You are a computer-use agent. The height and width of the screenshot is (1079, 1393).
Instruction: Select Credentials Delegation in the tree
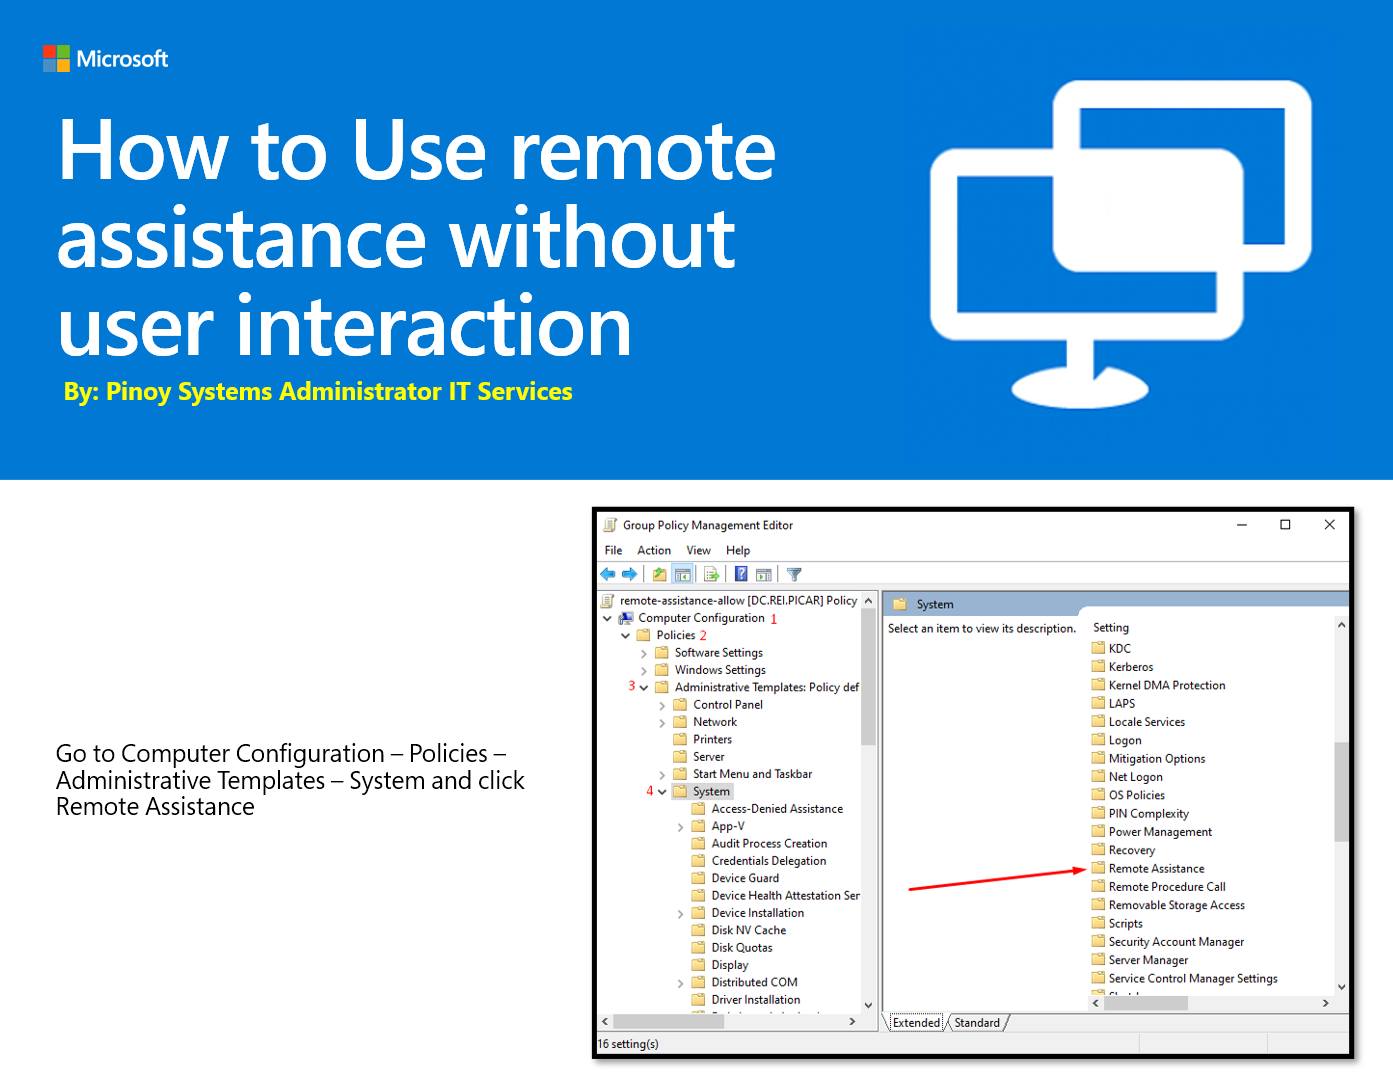(x=769, y=861)
